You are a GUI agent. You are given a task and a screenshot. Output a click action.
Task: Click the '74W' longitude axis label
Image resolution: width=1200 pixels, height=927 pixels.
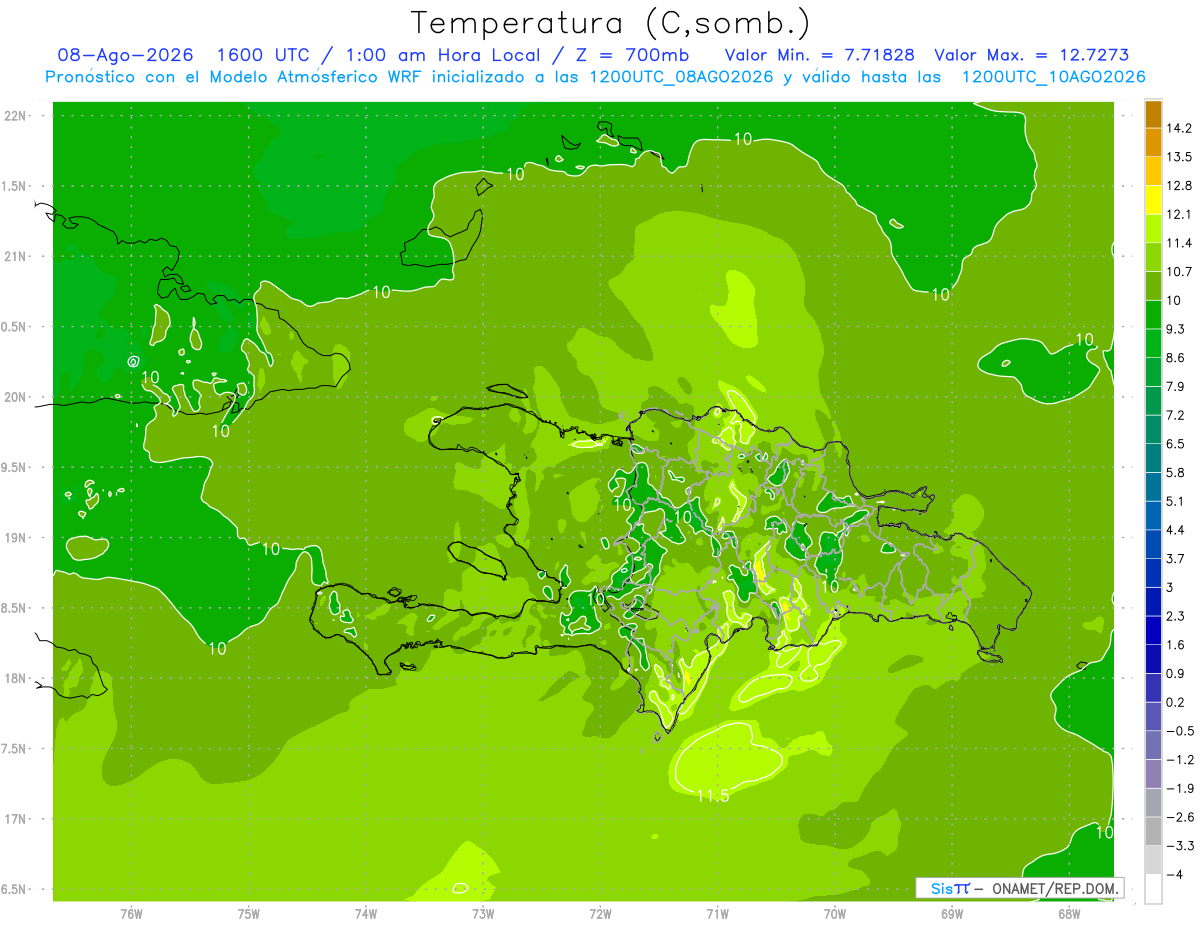365,913
